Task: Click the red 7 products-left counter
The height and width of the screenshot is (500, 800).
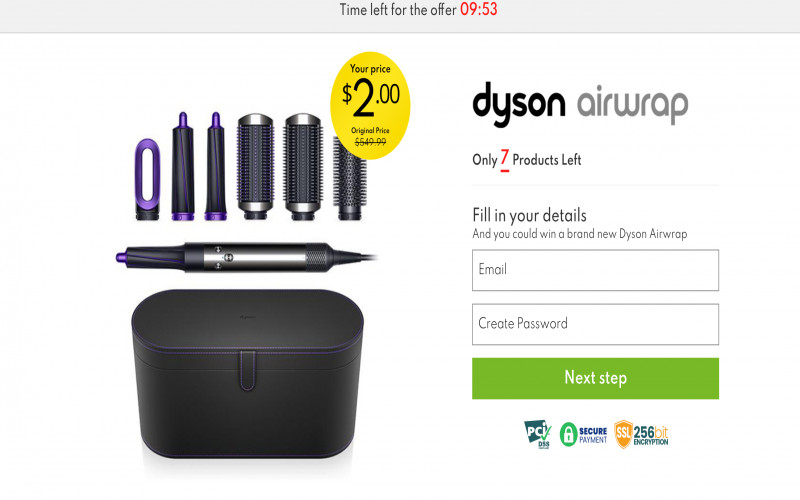Action: click(505, 159)
